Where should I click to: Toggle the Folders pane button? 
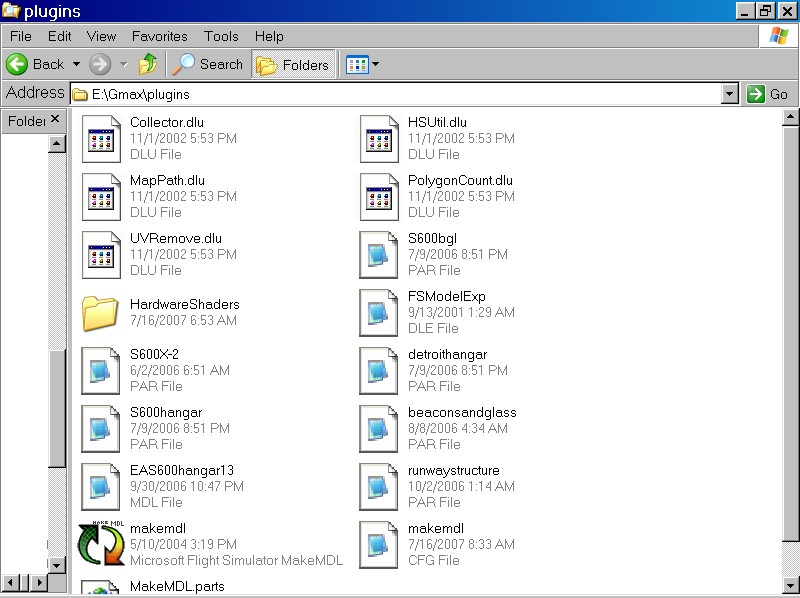(293, 65)
